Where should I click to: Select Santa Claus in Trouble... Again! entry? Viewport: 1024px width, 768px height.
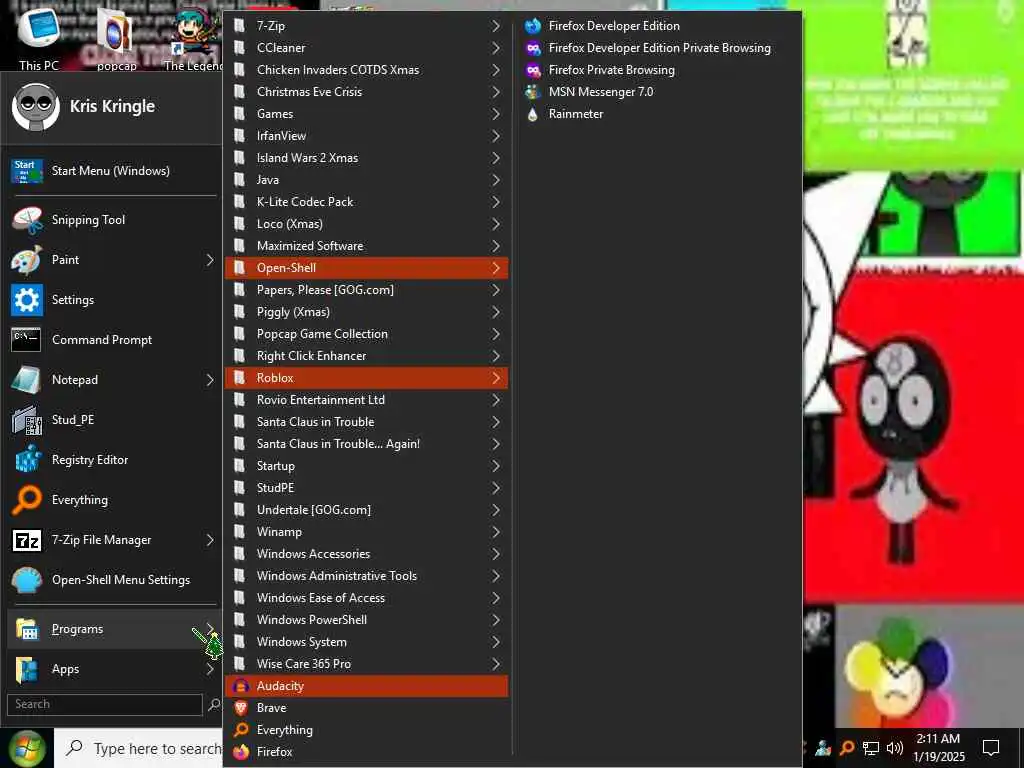pos(366,444)
